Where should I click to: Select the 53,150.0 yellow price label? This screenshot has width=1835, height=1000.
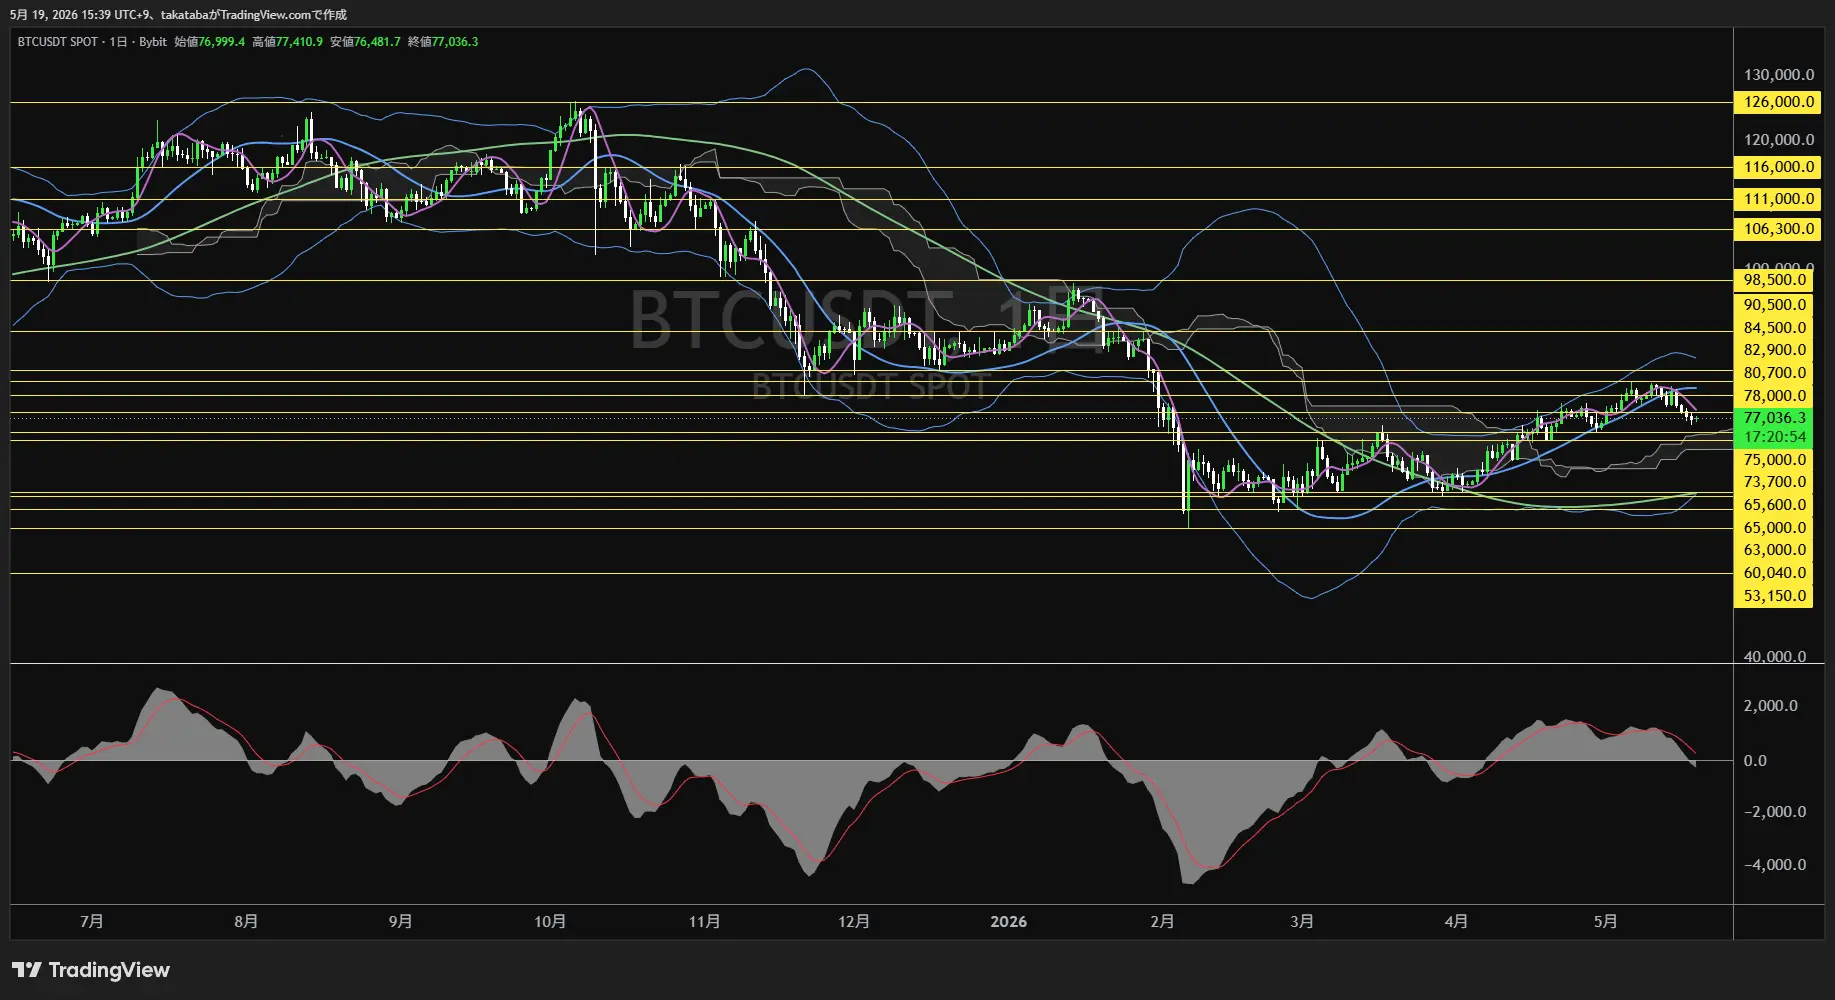click(x=1773, y=596)
